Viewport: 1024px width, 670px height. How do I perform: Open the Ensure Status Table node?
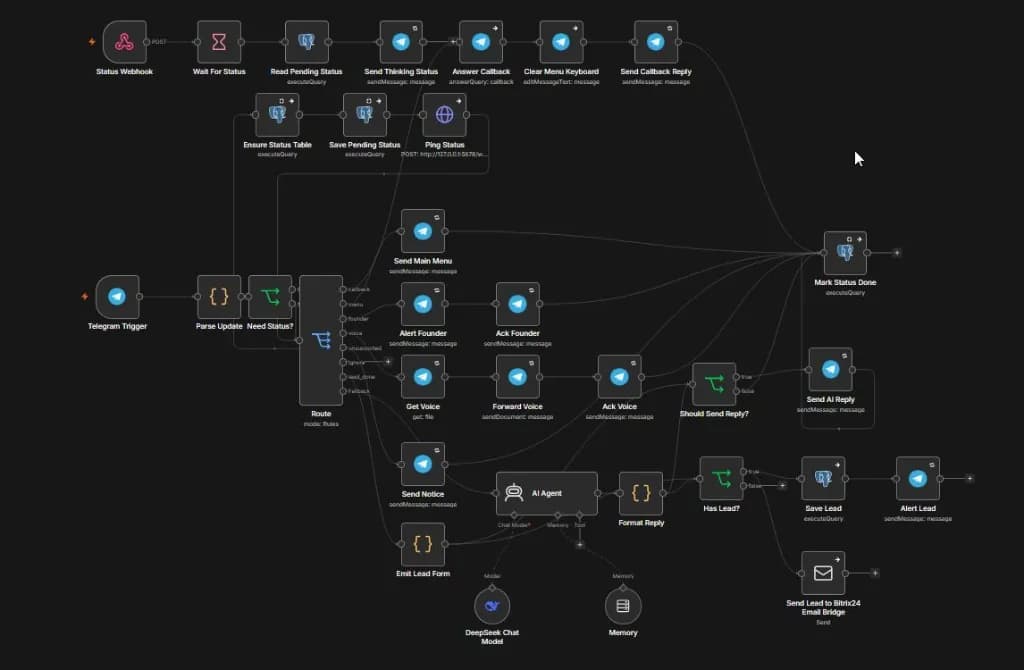point(277,115)
